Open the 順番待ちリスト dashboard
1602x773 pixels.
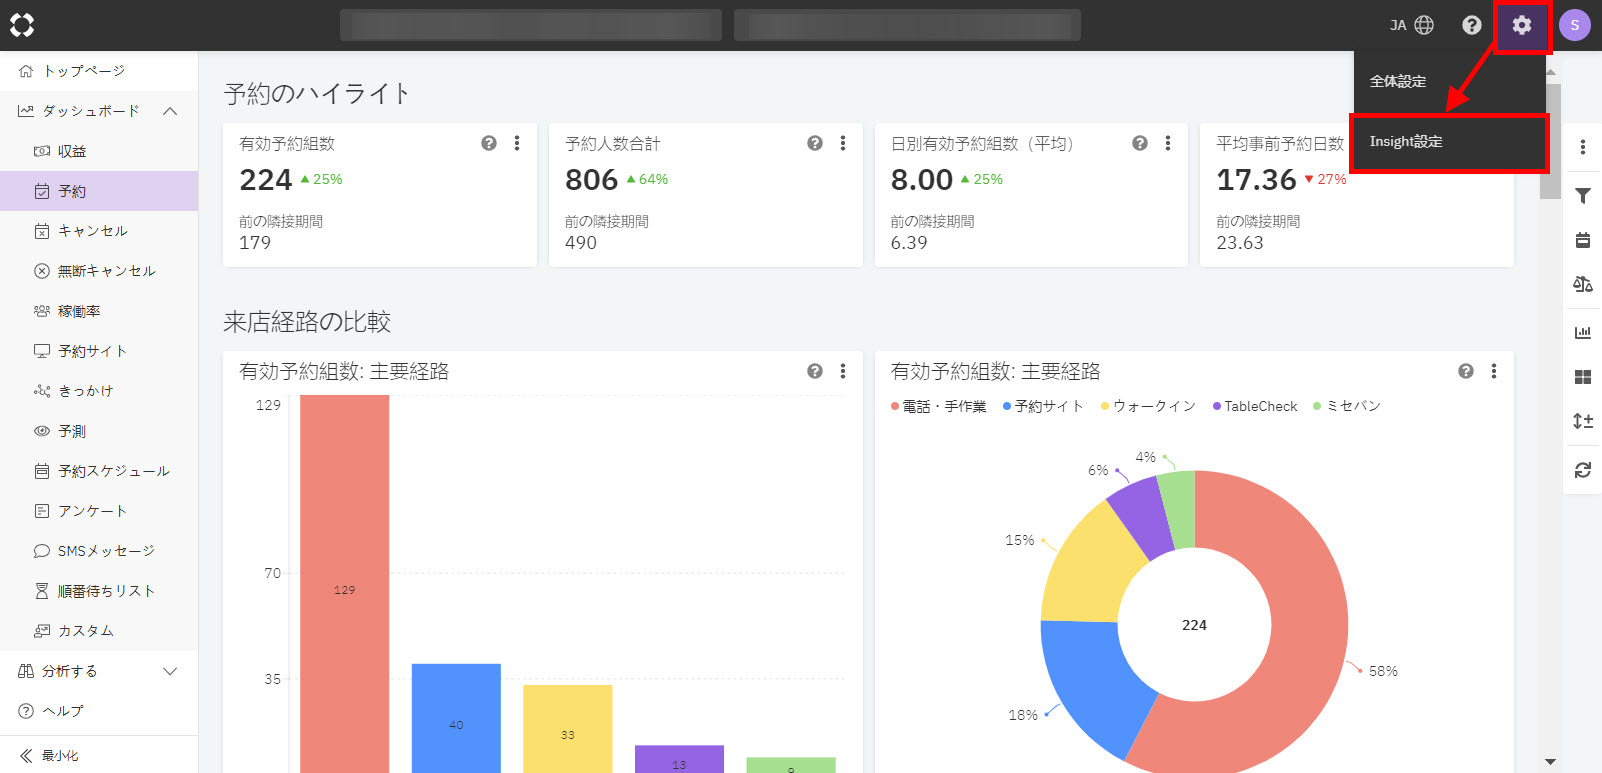[98, 591]
